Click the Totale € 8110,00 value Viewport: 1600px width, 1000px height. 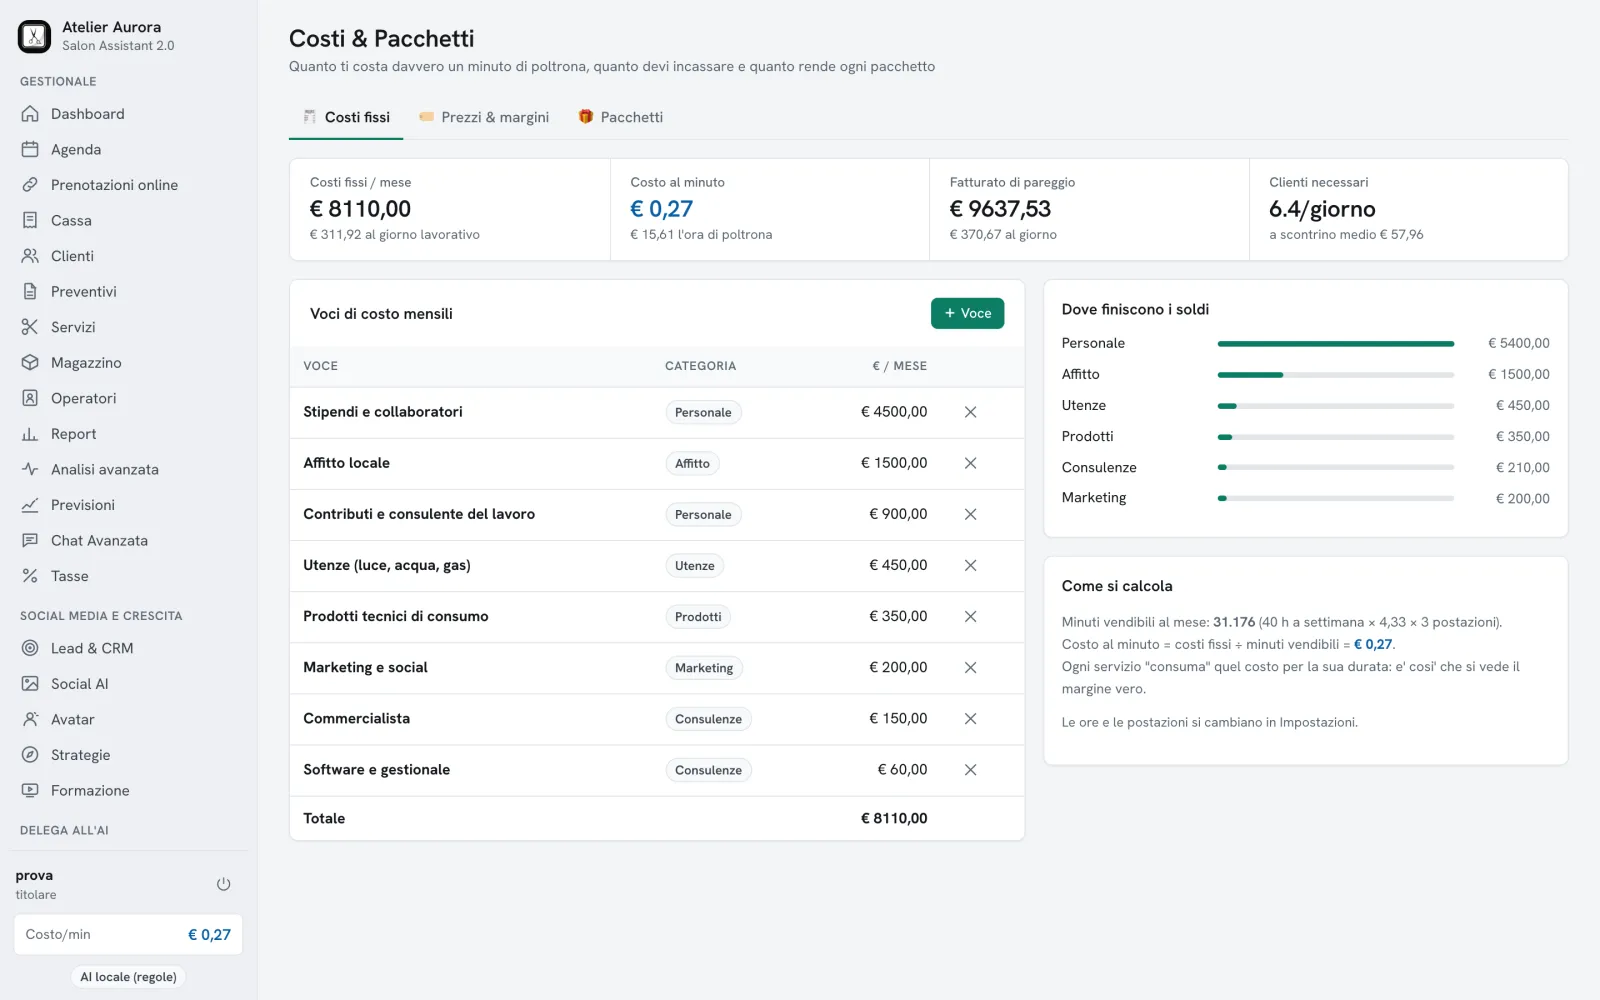pos(894,818)
